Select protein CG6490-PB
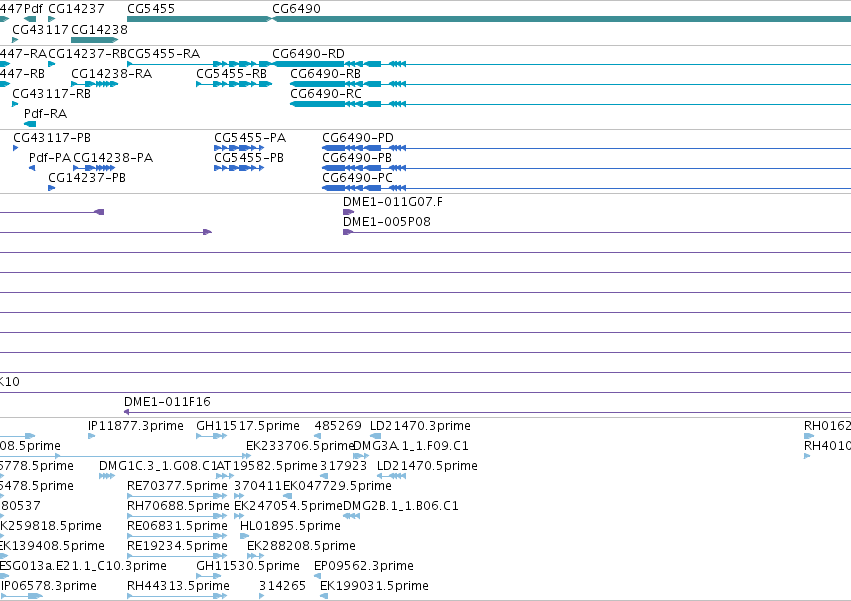Screen dimensions: 851x601 357,158
